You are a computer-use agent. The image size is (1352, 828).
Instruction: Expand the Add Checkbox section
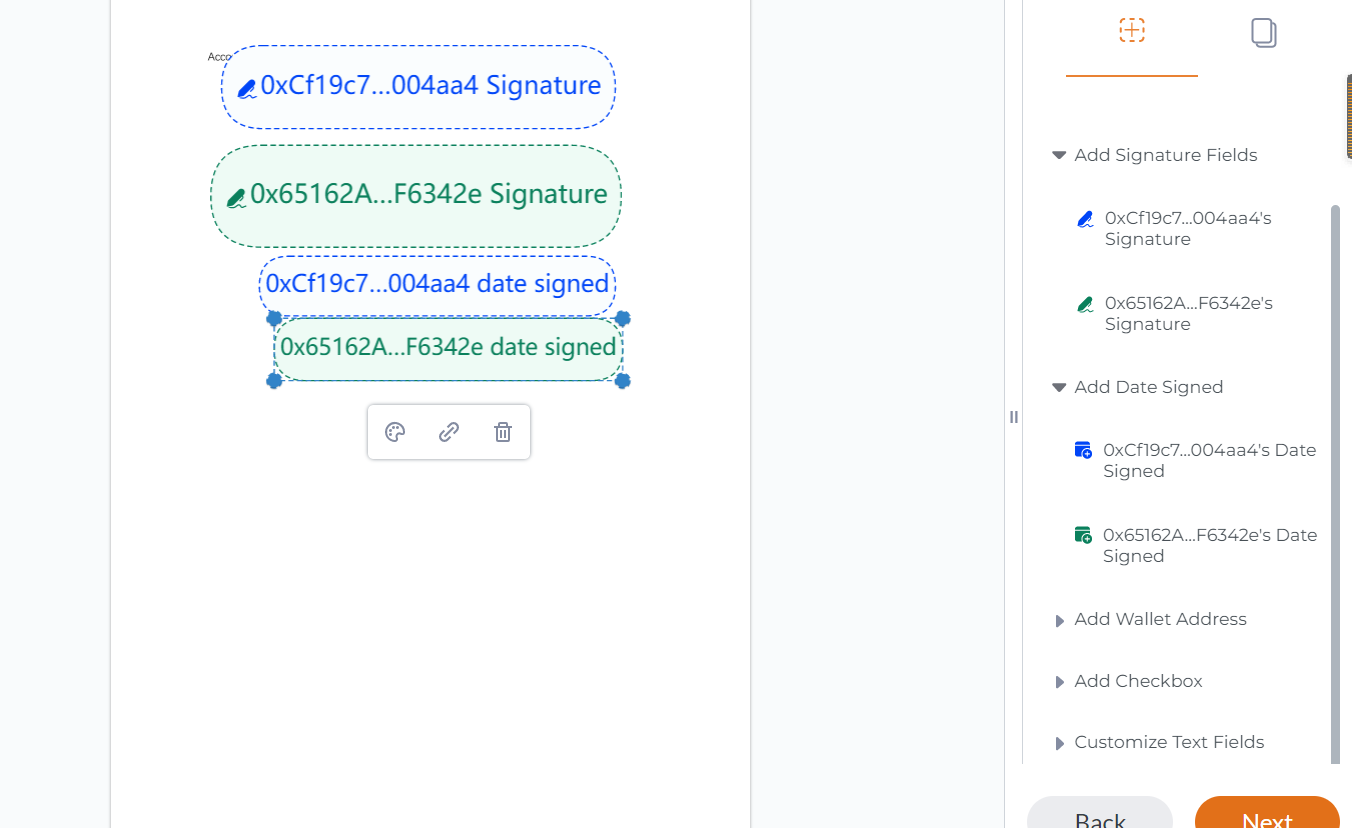1128,682
